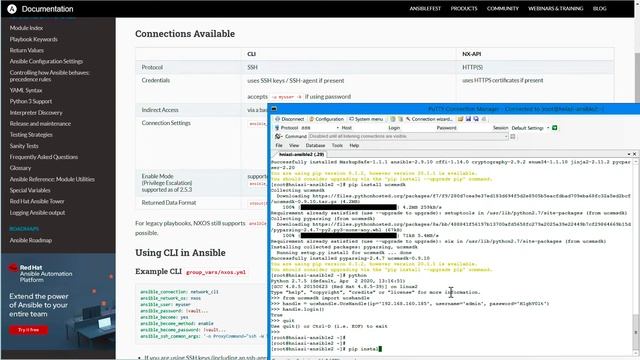Click the open folder icon in PuTTY toolbar
The image size is (640, 360).
click(x=460, y=119)
